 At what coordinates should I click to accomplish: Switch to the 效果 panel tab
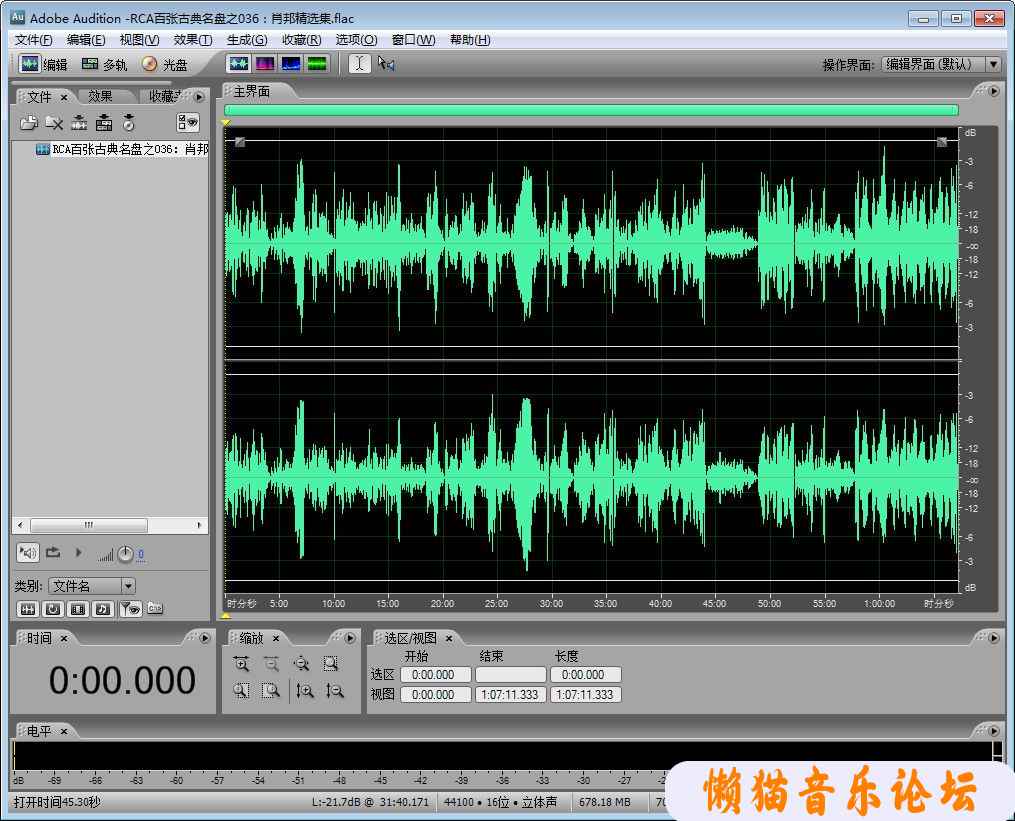click(x=100, y=96)
